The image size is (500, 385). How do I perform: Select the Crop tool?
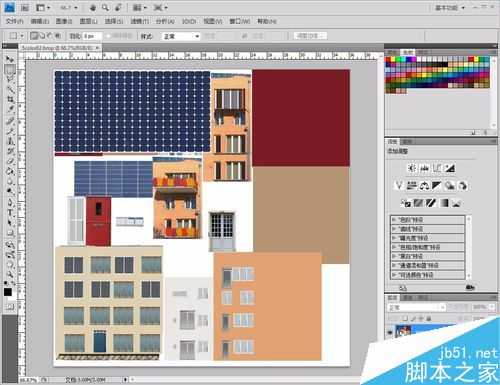coord(10,99)
